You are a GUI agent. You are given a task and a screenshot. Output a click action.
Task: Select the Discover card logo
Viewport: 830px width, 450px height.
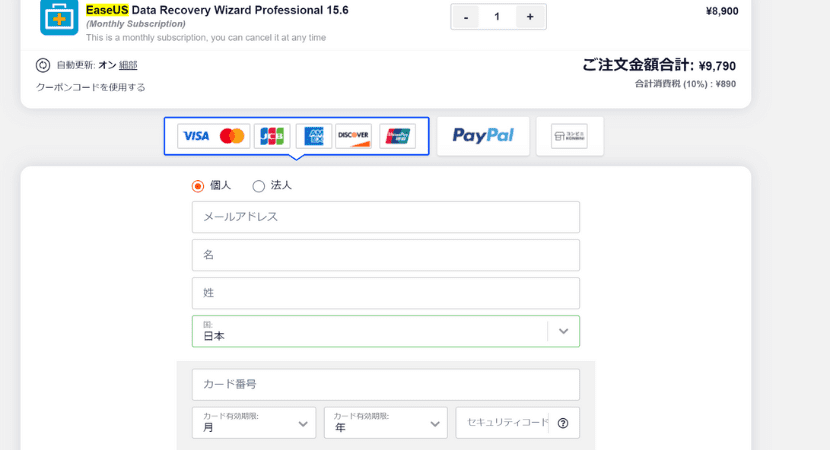point(354,136)
